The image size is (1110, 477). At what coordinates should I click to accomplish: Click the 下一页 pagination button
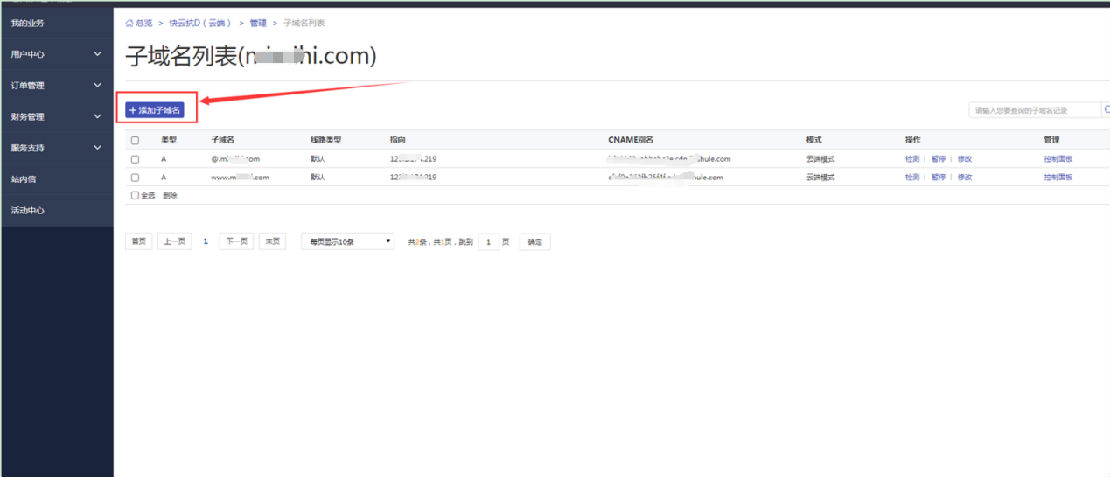(236, 242)
